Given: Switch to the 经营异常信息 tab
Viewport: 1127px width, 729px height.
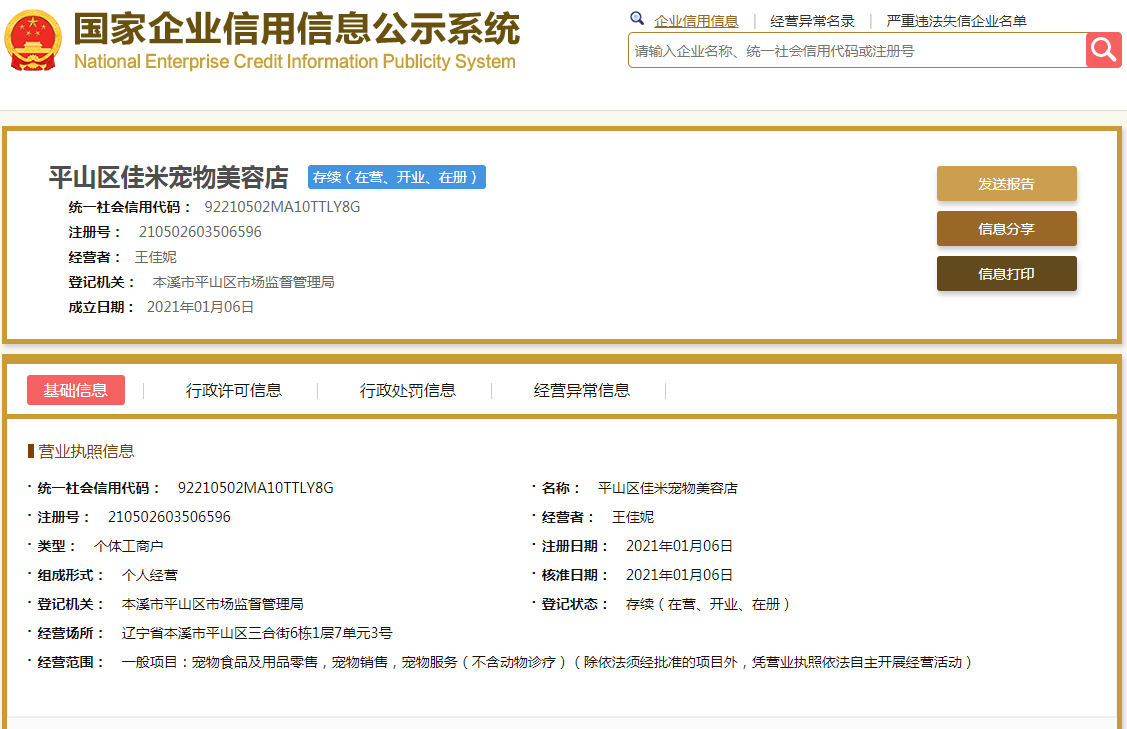Looking at the screenshot, I should point(581,390).
